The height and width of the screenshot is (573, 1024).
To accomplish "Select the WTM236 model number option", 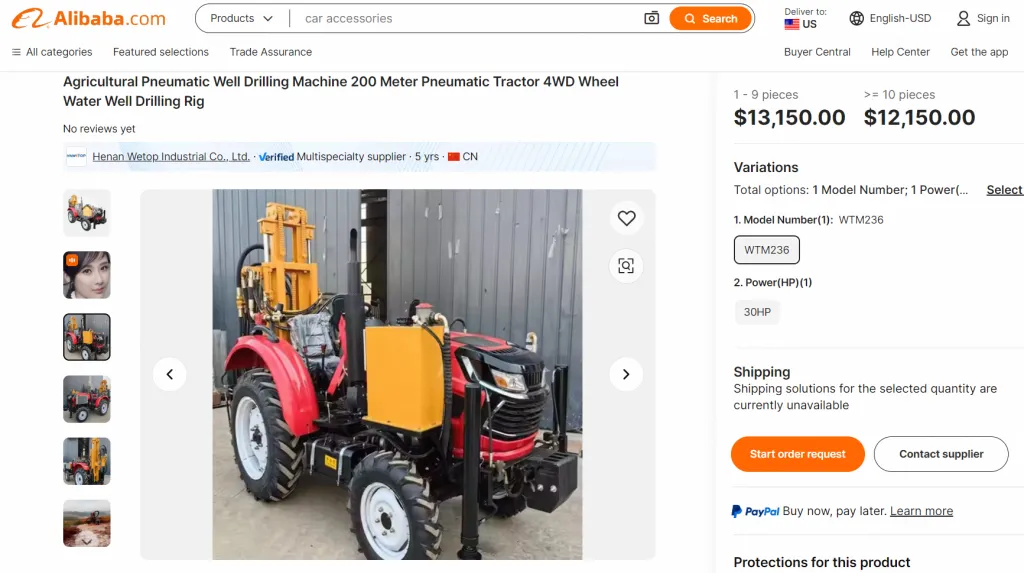I will point(767,250).
